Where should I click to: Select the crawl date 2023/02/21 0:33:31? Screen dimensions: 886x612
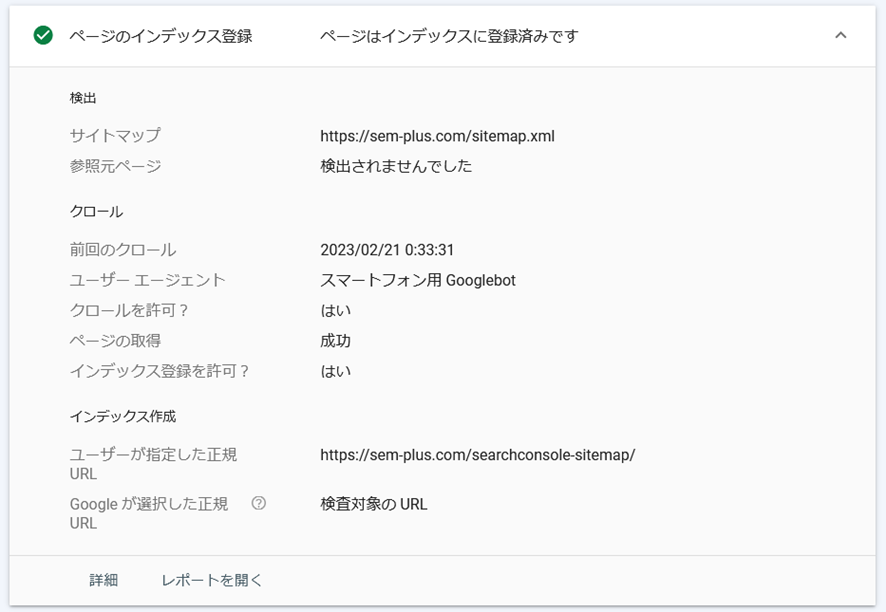[387, 250]
